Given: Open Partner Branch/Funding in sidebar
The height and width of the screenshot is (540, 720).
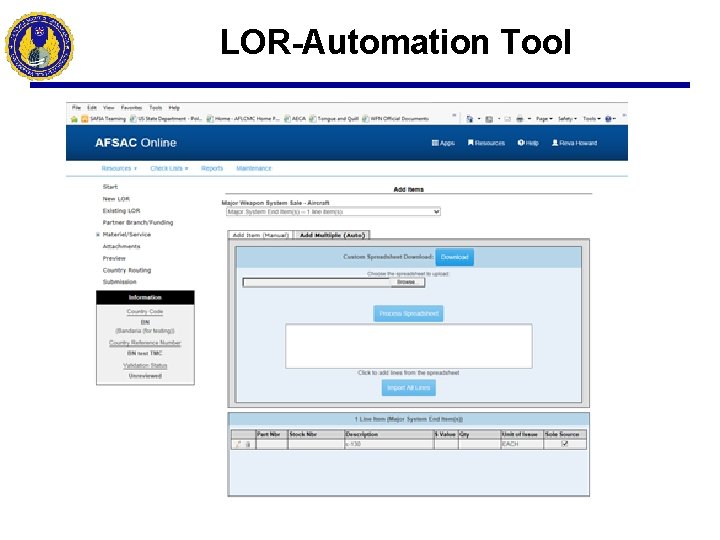Looking at the screenshot, I should click(138, 223).
